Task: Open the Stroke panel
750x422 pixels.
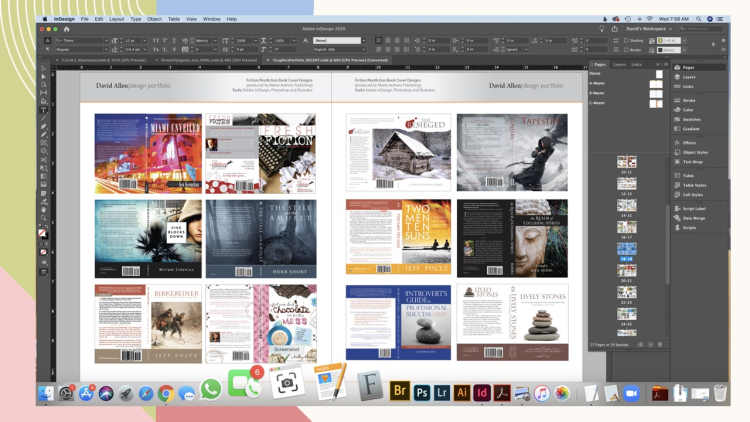Action: point(688,100)
